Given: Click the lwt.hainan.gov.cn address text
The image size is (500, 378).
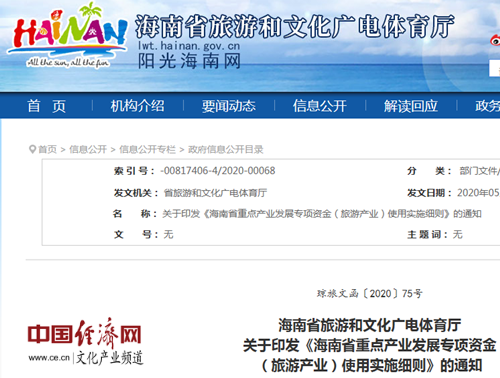Looking at the screenshot, I should point(189,45).
